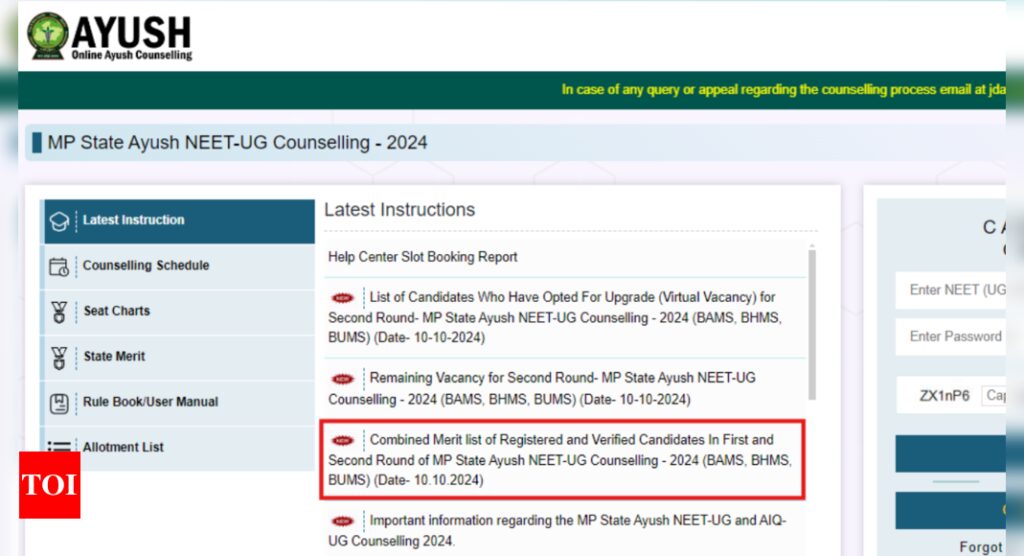The height and width of the screenshot is (556, 1024).
Task: Click the ZX1nP6 captcha text
Action: (x=944, y=396)
